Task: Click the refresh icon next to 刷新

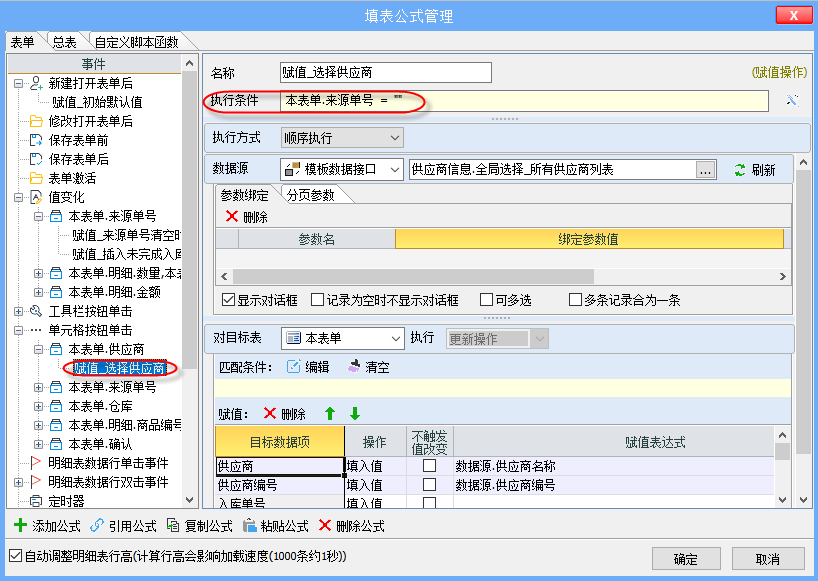Action: coord(740,170)
